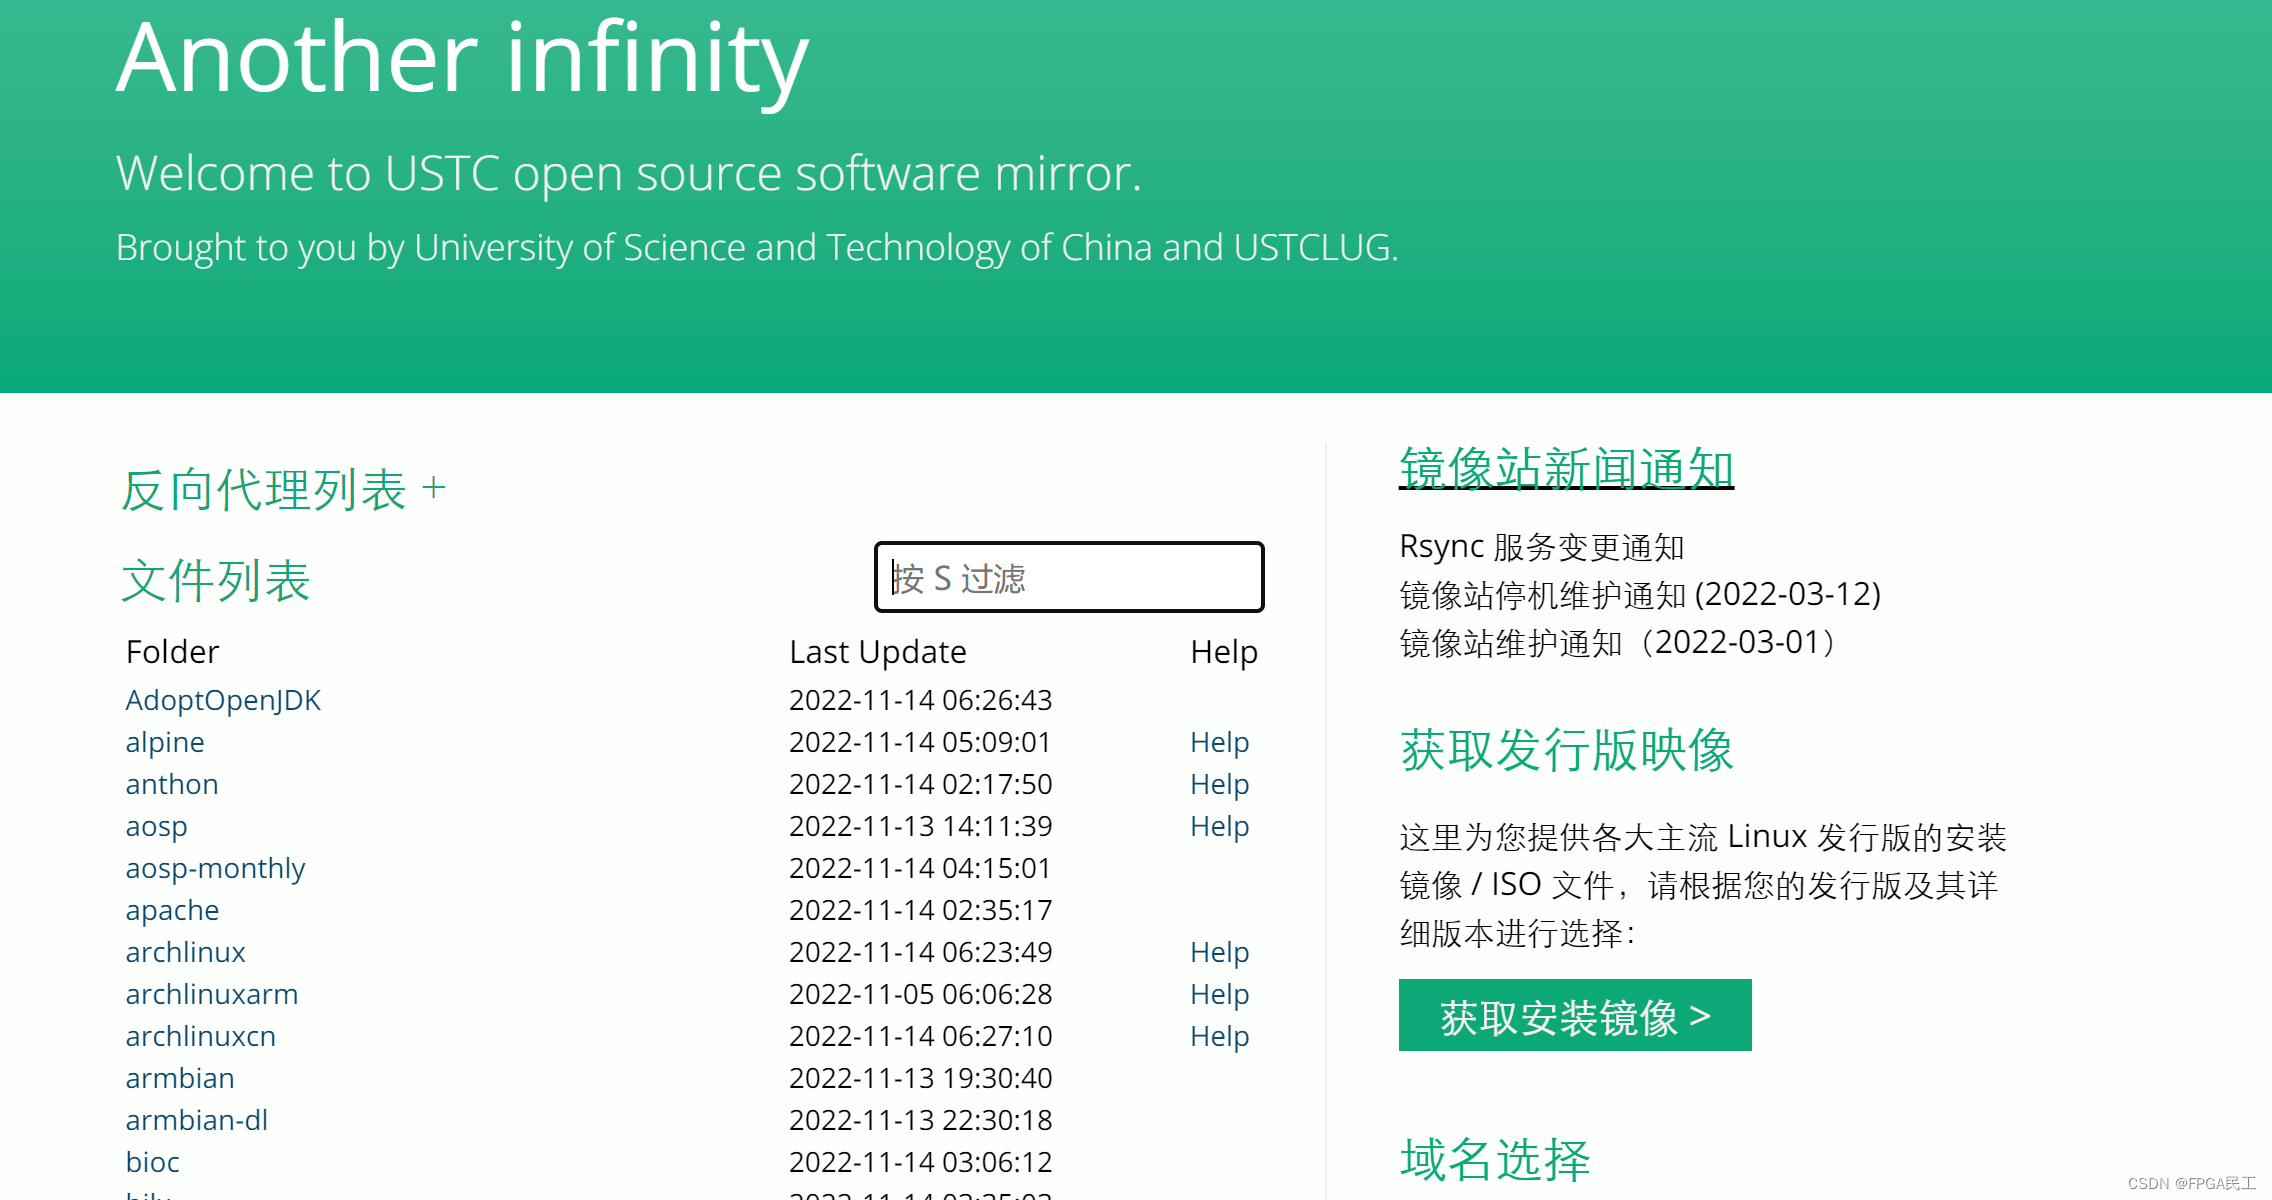Open the anthon folder listing
Viewport: 2272px width, 1200px height.
coord(171,784)
